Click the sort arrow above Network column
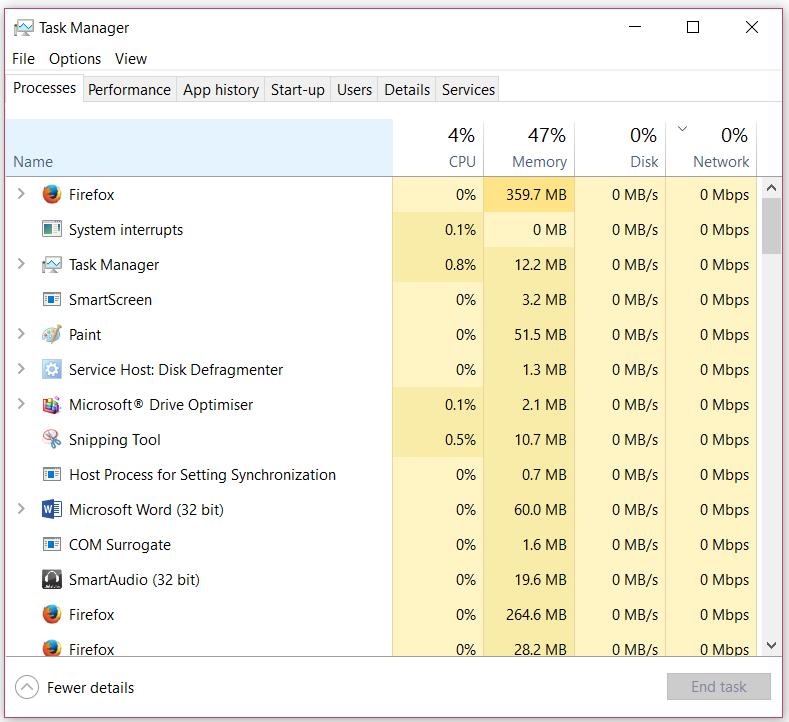The height and width of the screenshot is (722, 789). pos(682,129)
